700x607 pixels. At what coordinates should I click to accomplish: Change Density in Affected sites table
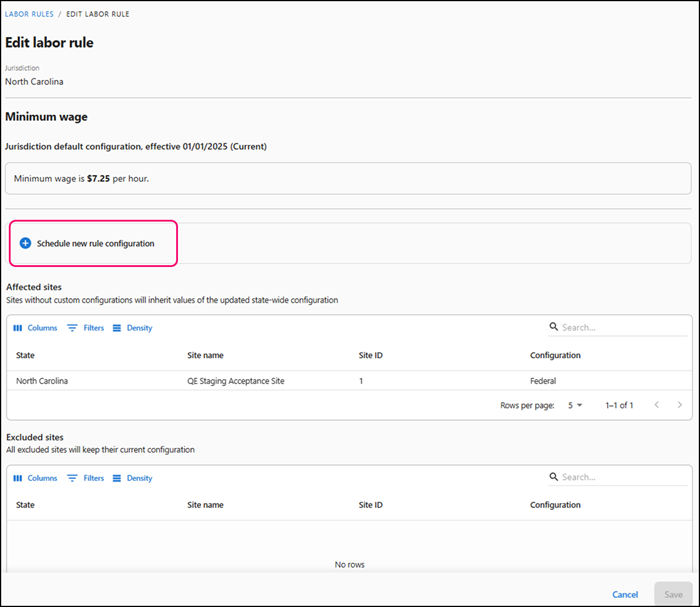tap(132, 328)
